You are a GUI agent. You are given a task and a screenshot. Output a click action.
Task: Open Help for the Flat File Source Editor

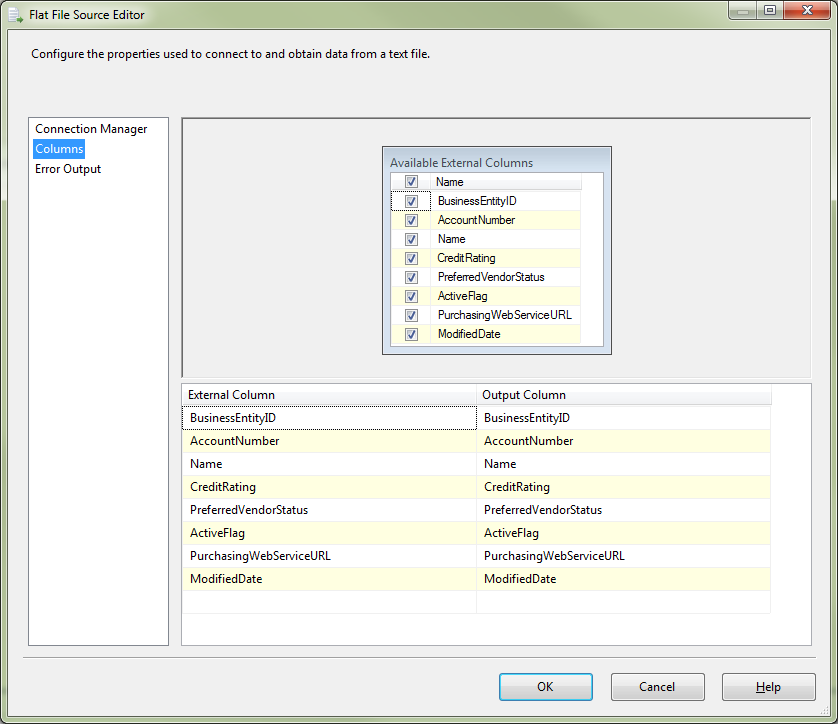[768, 687]
